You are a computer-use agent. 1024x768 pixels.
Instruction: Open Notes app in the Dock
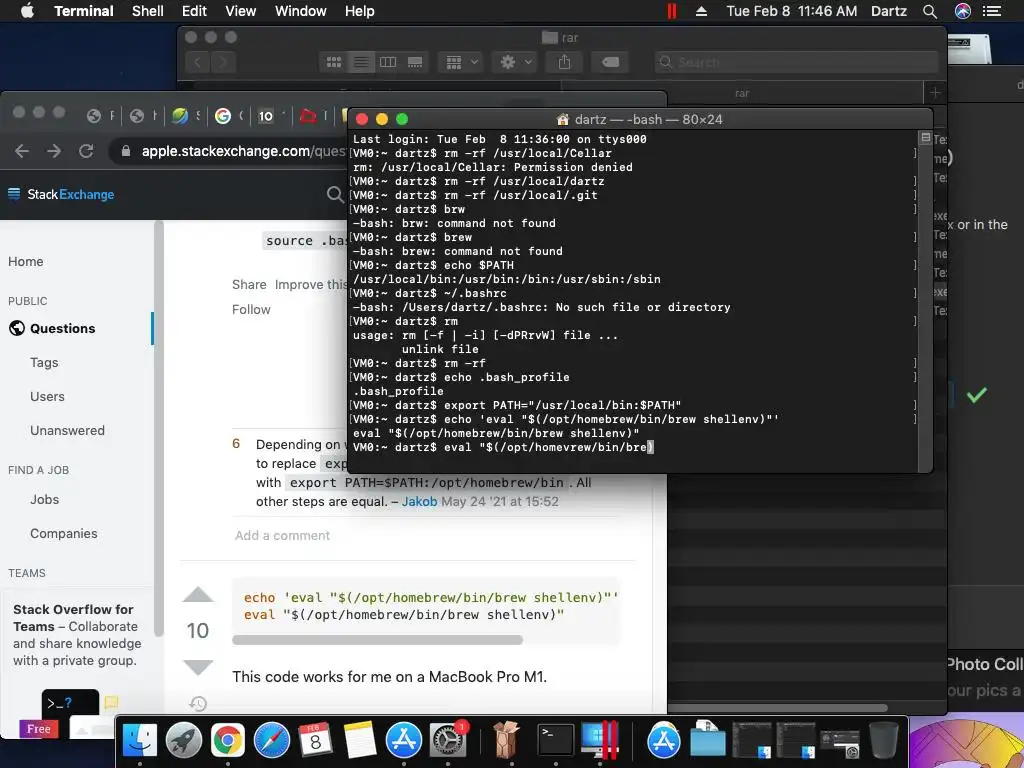[360, 741]
